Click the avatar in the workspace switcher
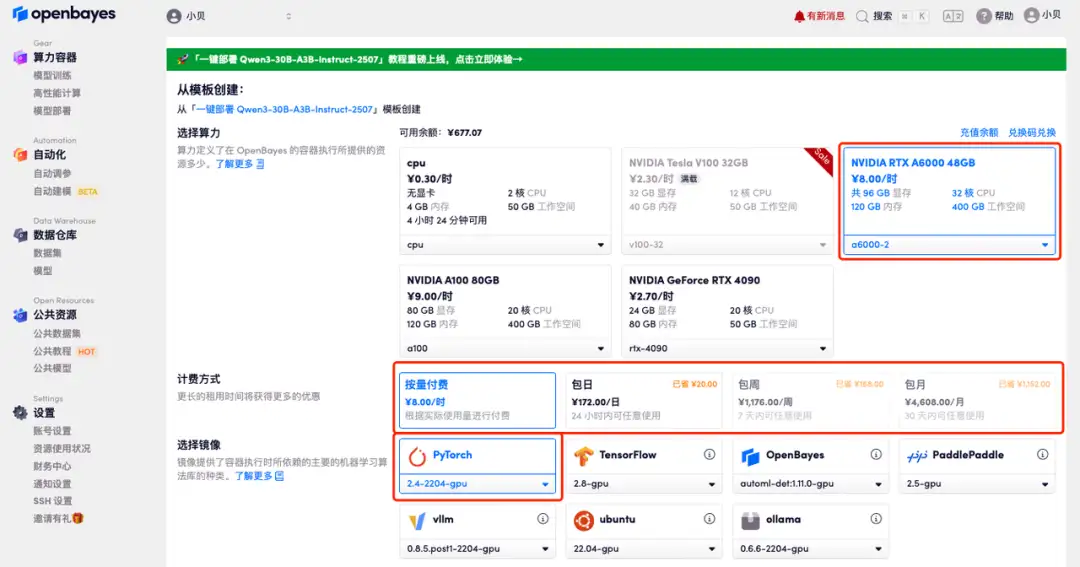The height and width of the screenshot is (567, 1080). 174,16
